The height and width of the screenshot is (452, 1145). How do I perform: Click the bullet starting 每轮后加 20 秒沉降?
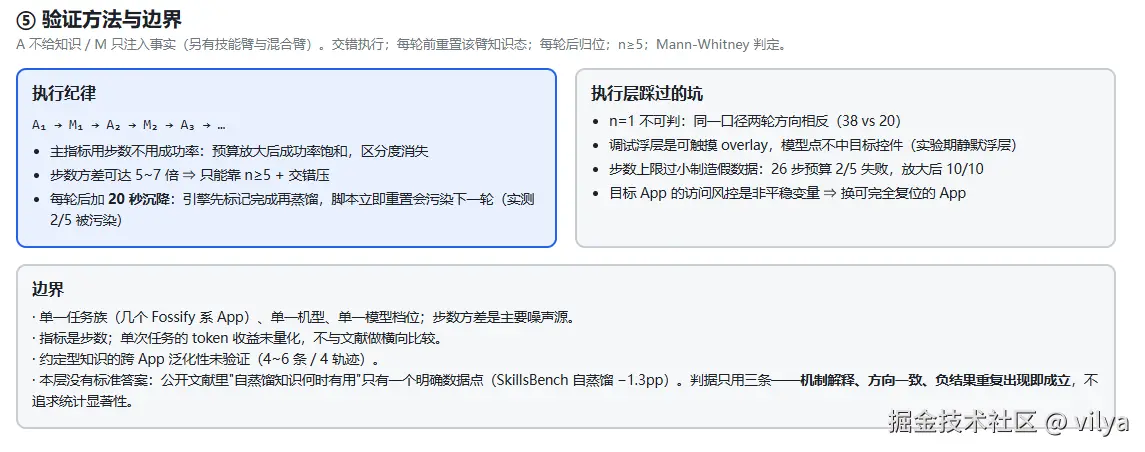pos(292,209)
